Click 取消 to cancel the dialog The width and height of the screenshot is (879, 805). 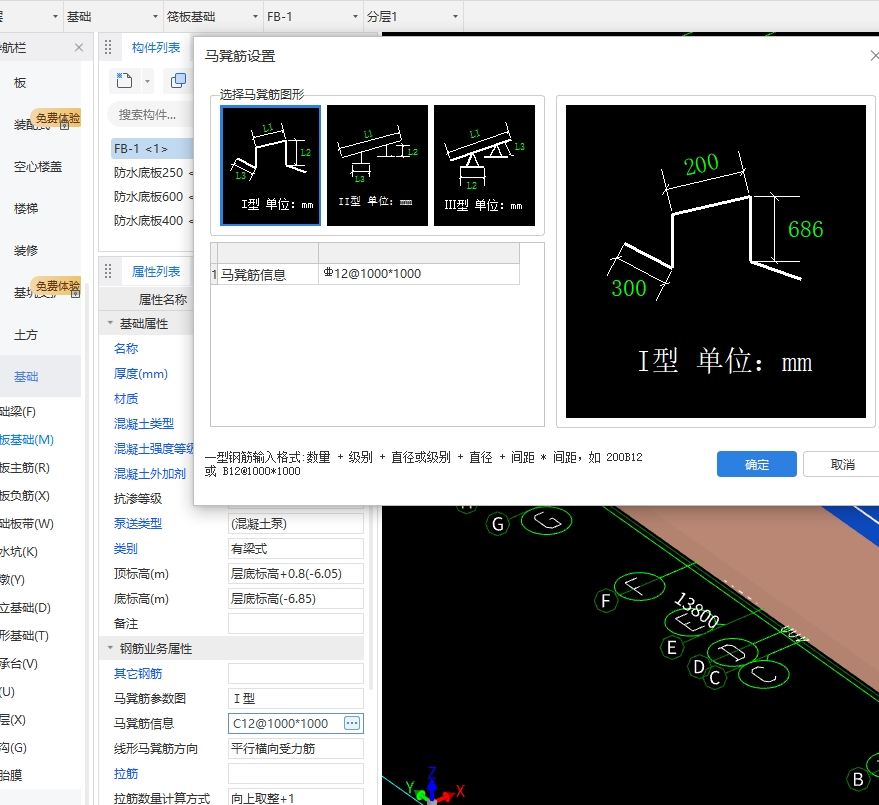[842, 464]
